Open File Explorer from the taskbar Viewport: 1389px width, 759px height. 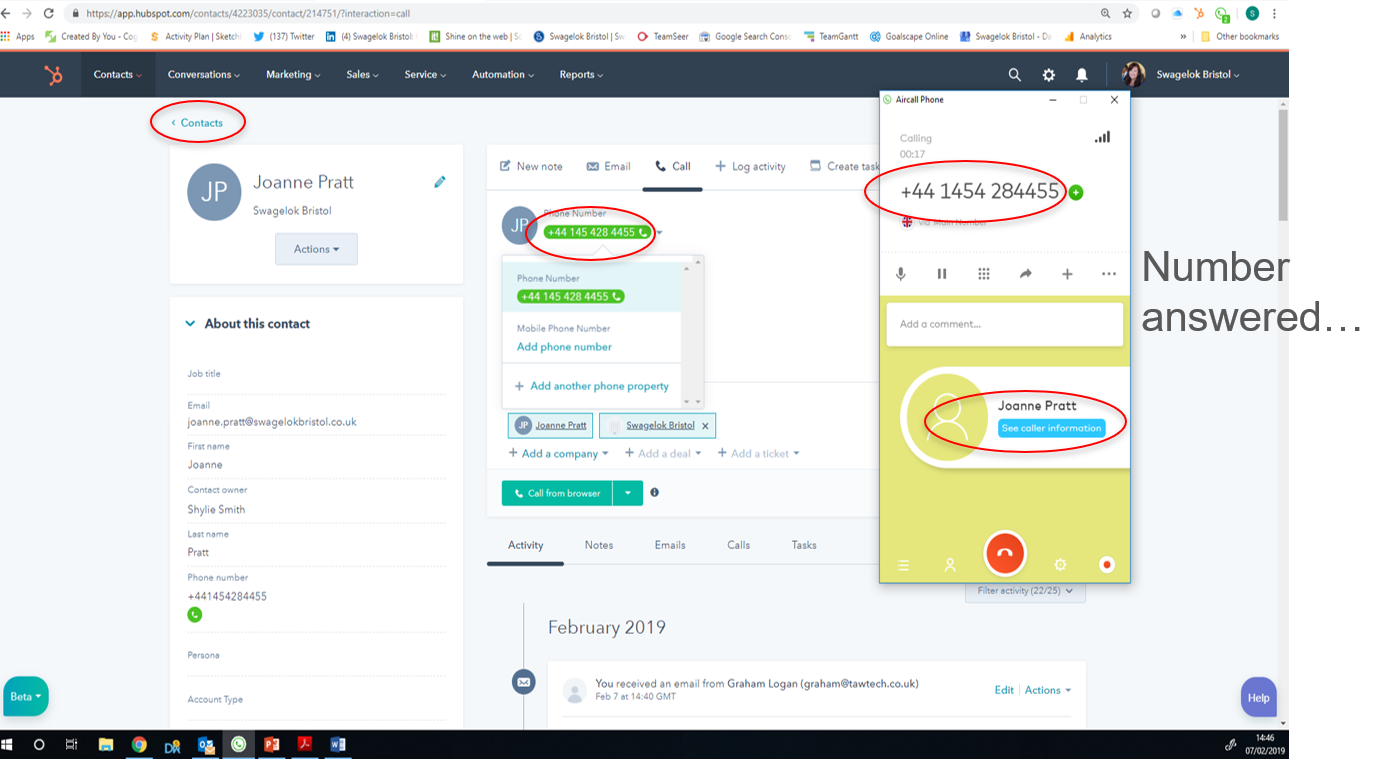tap(106, 745)
